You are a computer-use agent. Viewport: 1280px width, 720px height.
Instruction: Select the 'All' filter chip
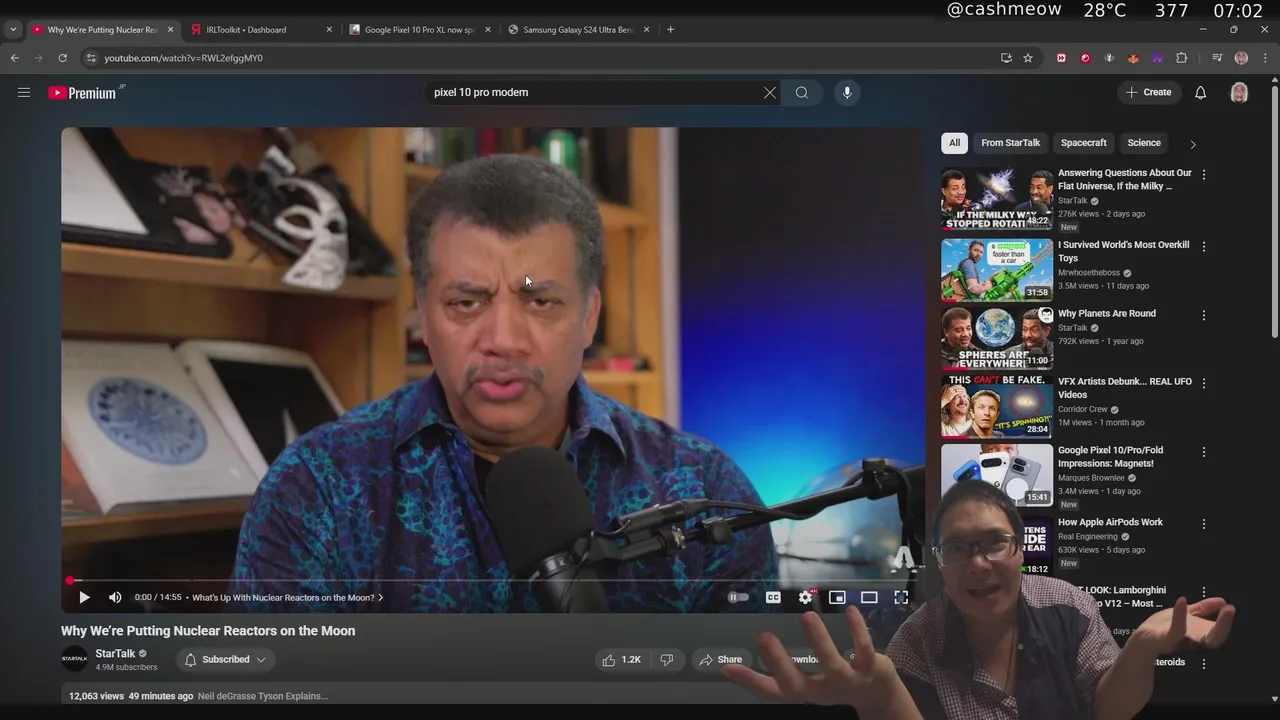point(954,143)
